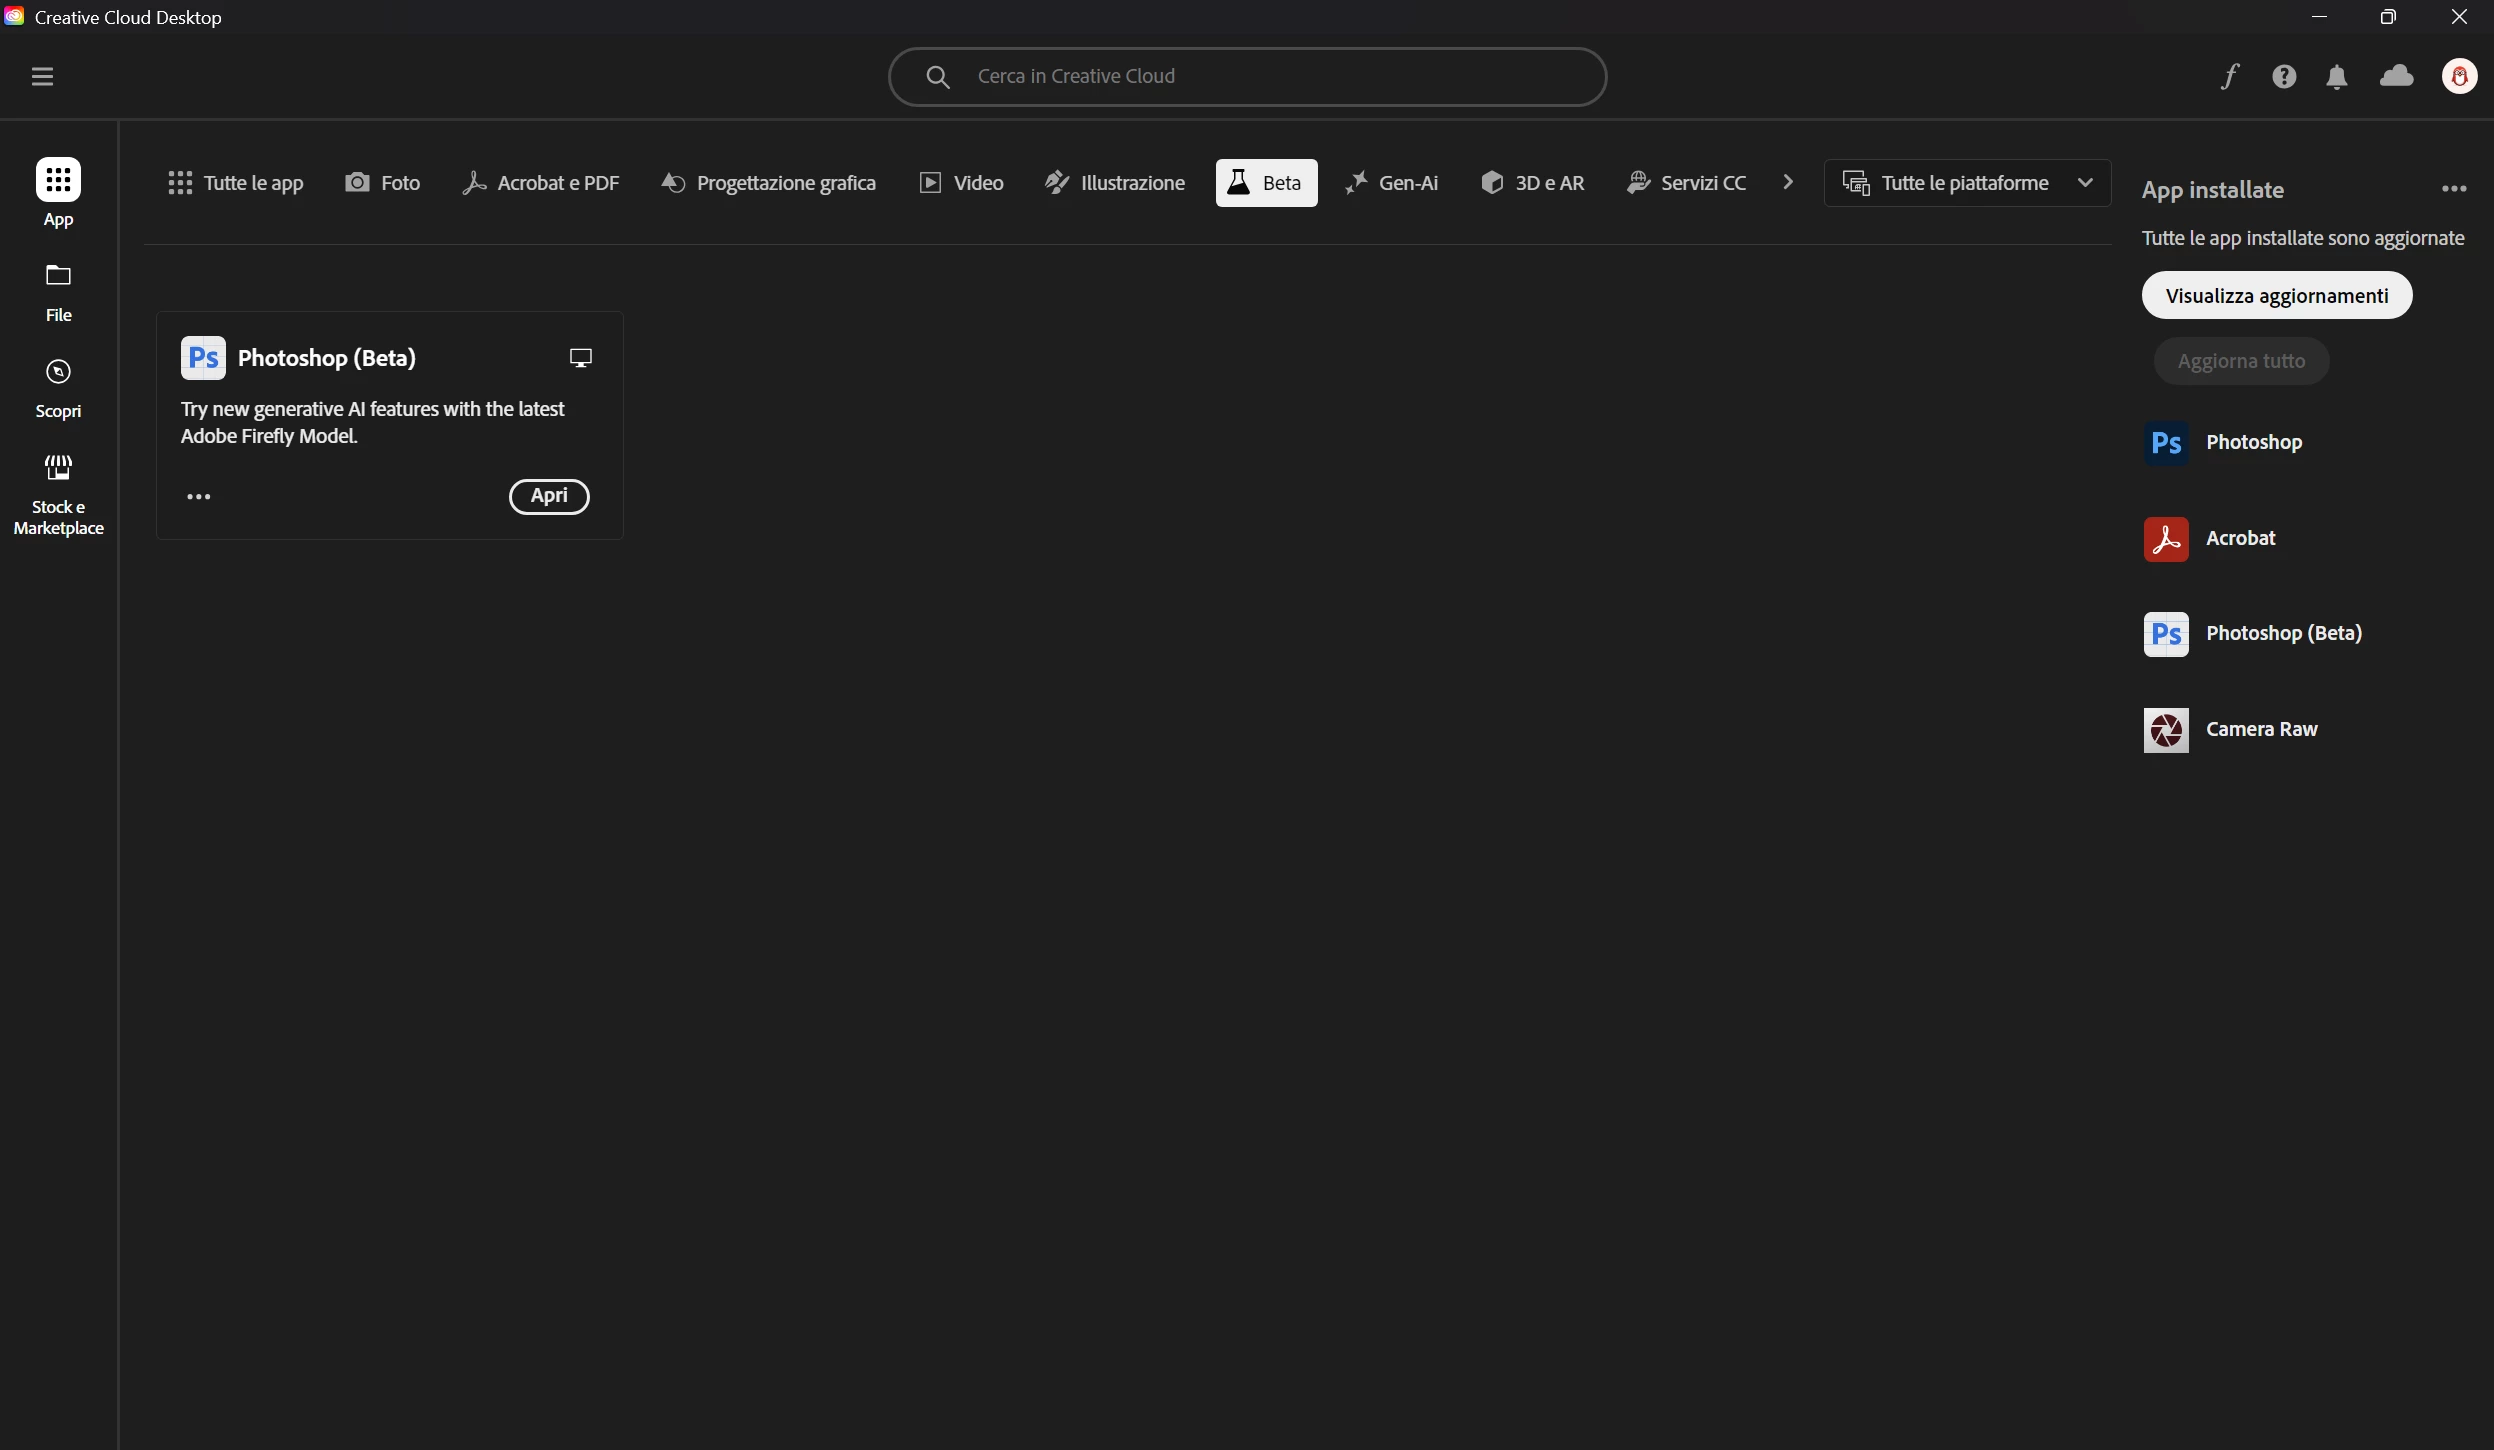Switch to the Illustrazione tab
Viewport: 2494px width, 1450px height.
[1115, 183]
